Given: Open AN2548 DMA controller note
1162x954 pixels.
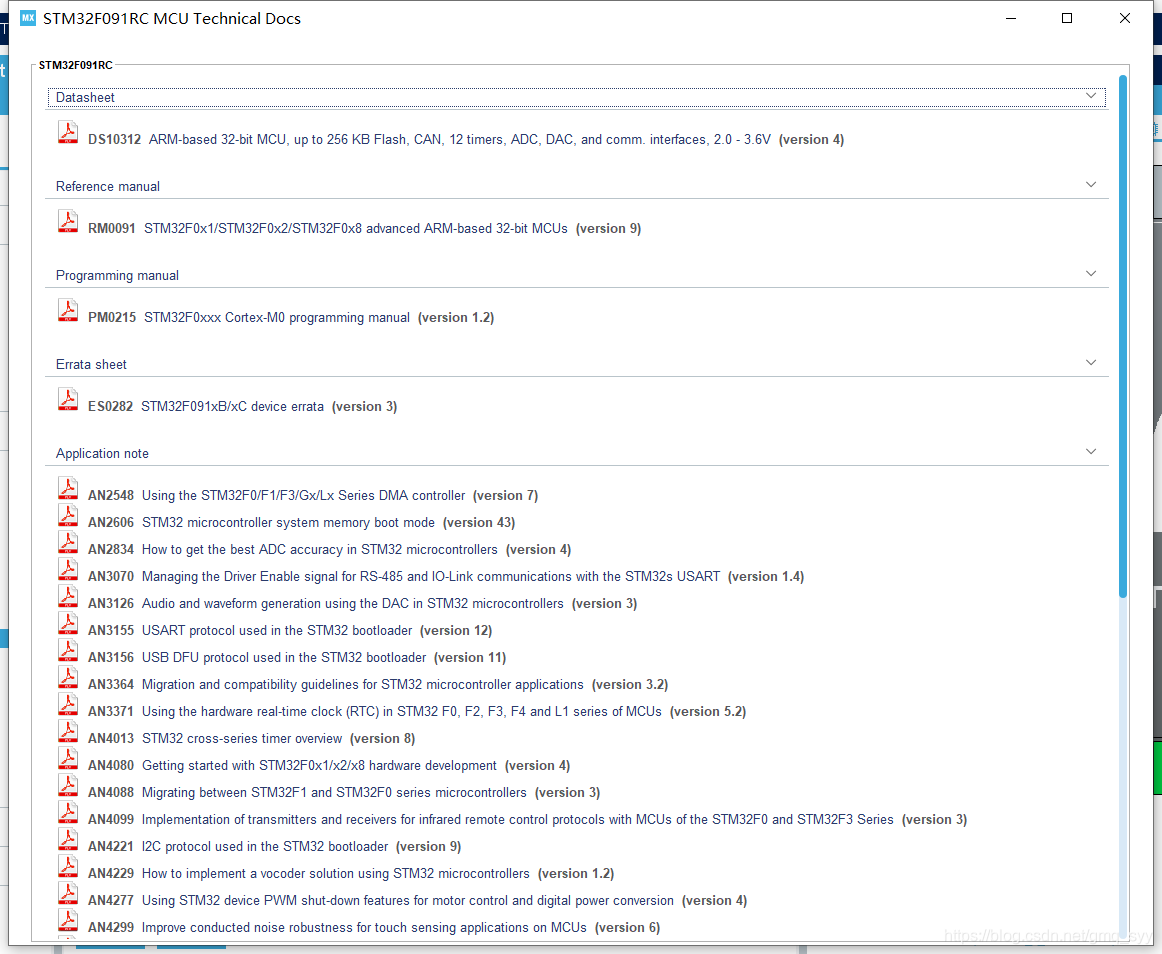Looking at the screenshot, I should click(313, 495).
